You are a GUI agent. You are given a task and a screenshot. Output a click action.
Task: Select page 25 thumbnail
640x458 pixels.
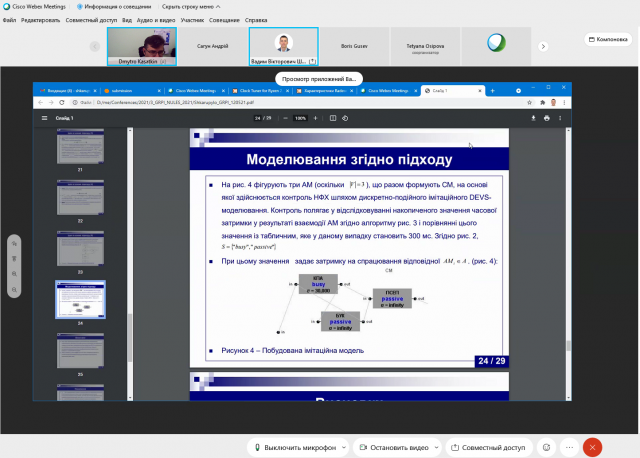pos(80,351)
